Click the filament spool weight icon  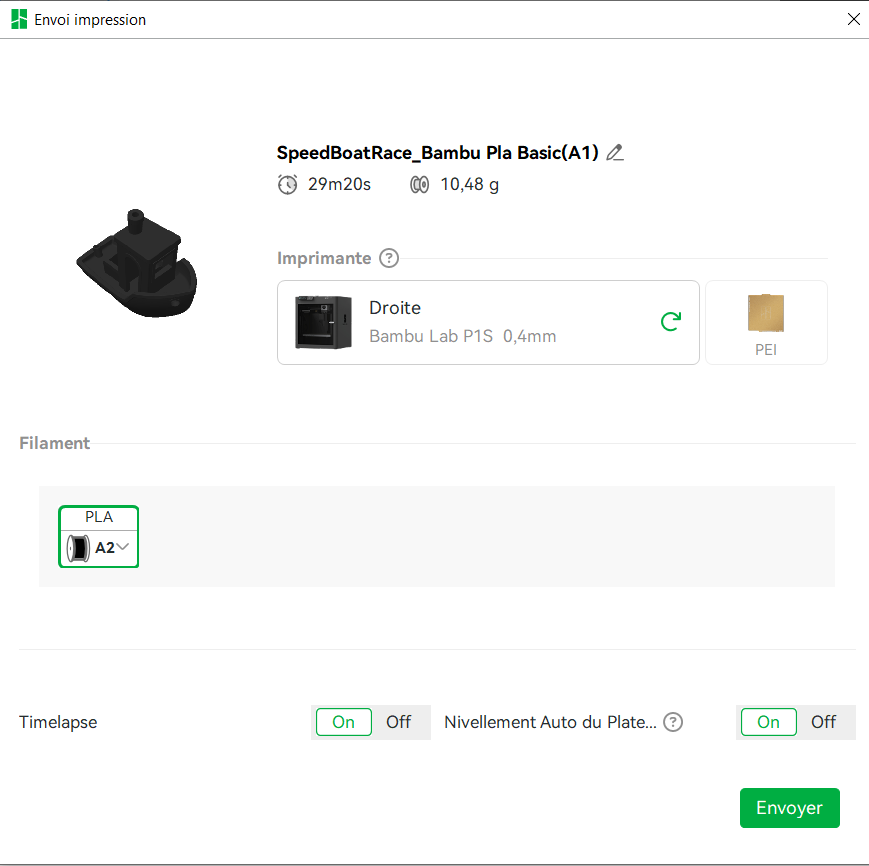click(420, 184)
